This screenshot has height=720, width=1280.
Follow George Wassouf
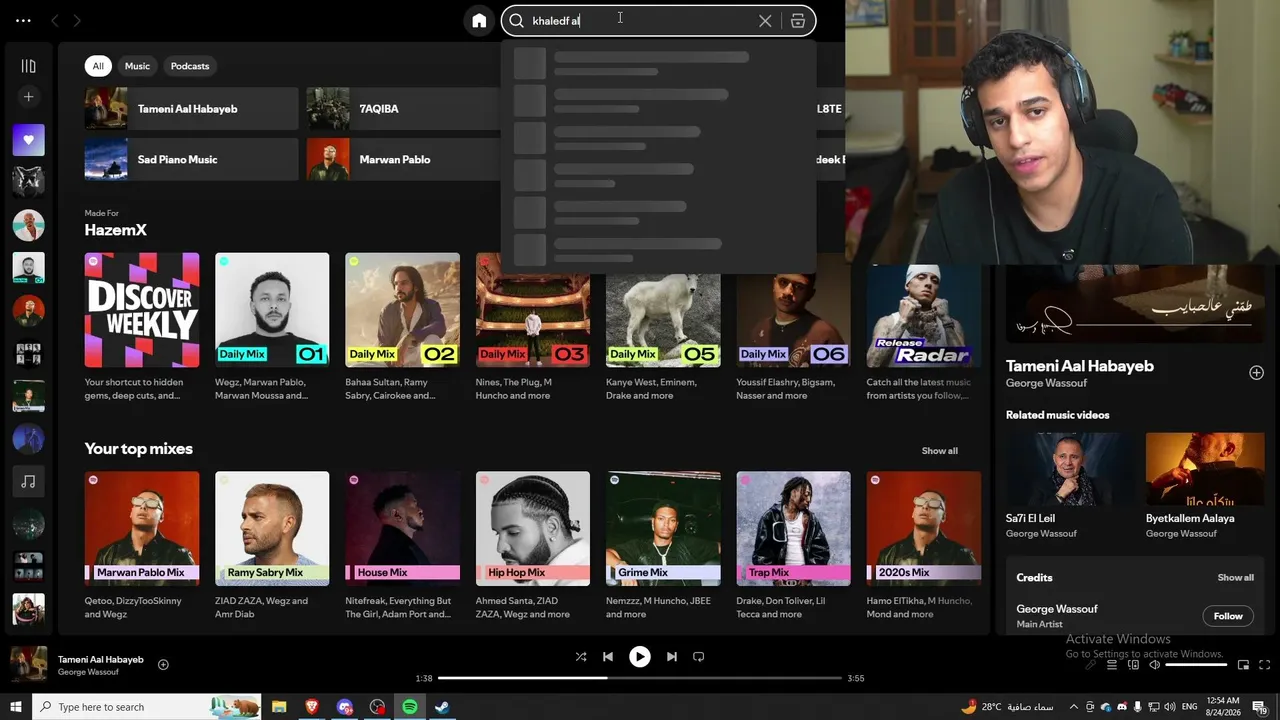(x=1228, y=616)
